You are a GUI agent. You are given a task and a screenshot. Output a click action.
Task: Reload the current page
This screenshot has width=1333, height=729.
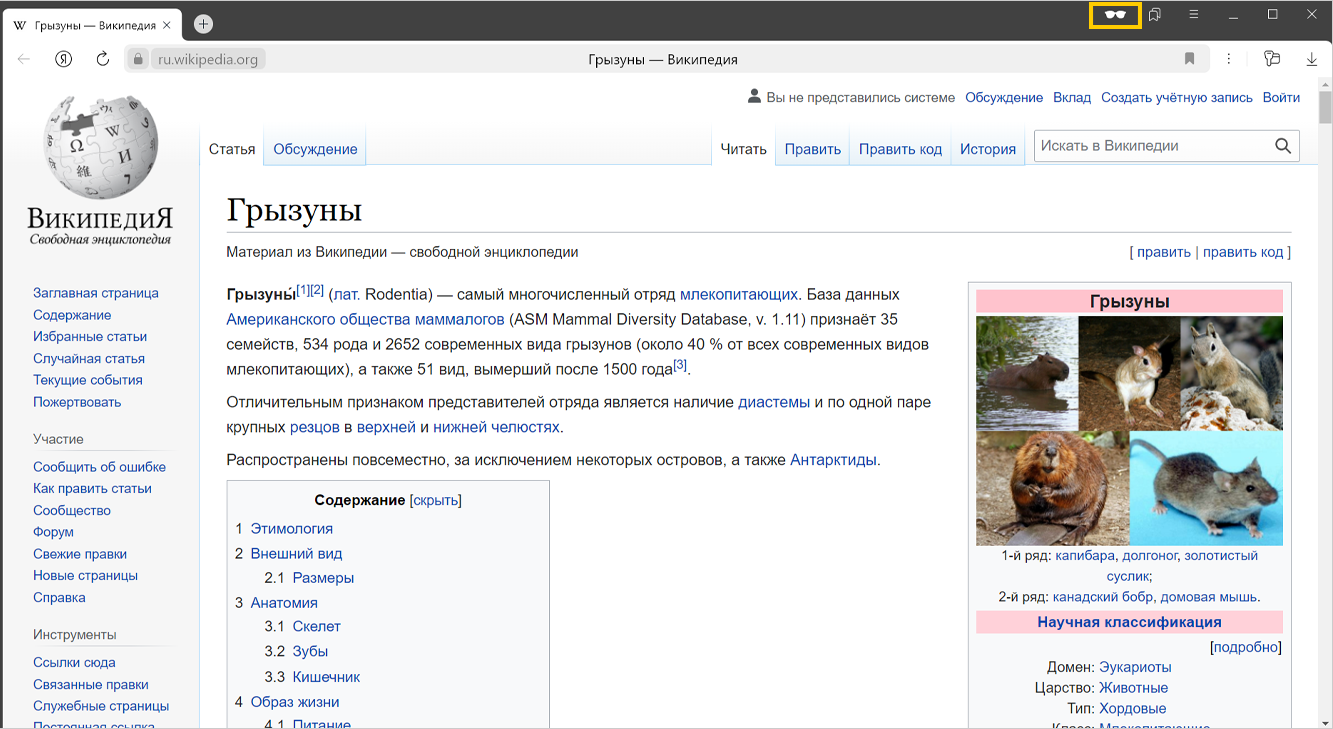pos(102,59)
